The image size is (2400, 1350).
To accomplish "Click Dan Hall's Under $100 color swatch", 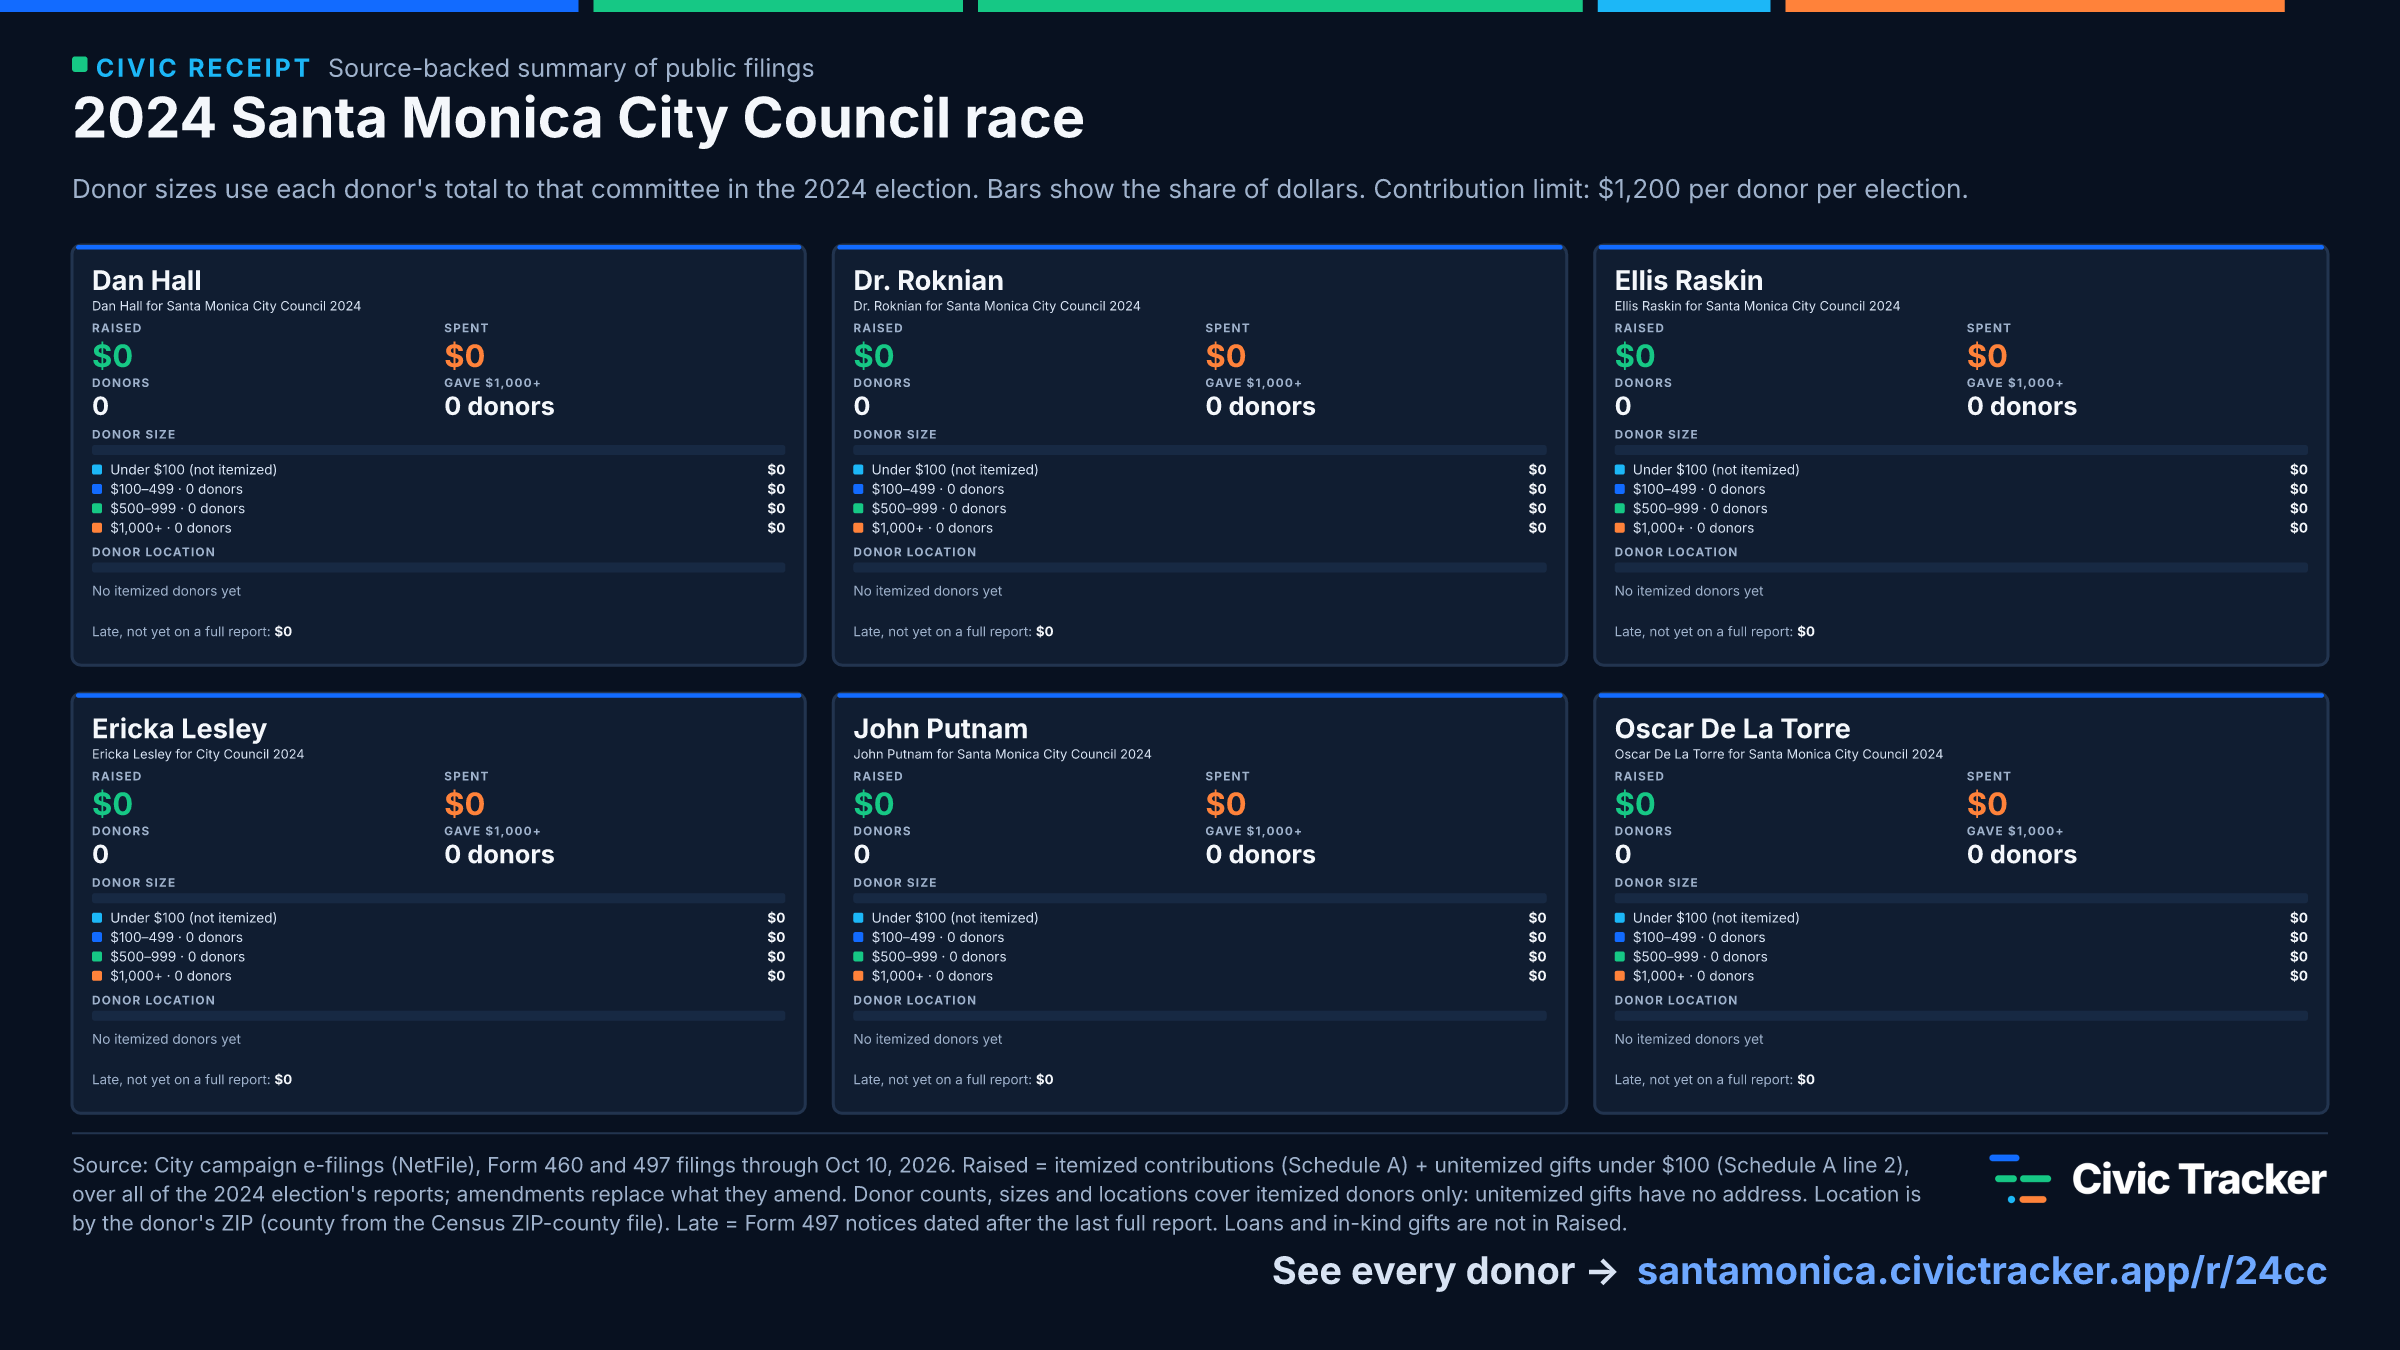I will pyautogui.click(x=97, y=470).
